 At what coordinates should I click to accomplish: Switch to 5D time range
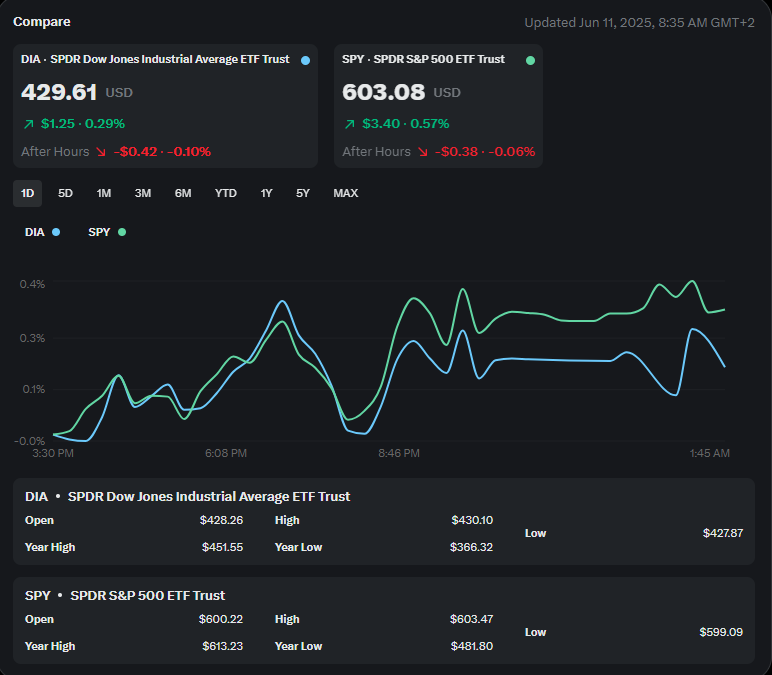pyautogui.click(x=65, y=193)
